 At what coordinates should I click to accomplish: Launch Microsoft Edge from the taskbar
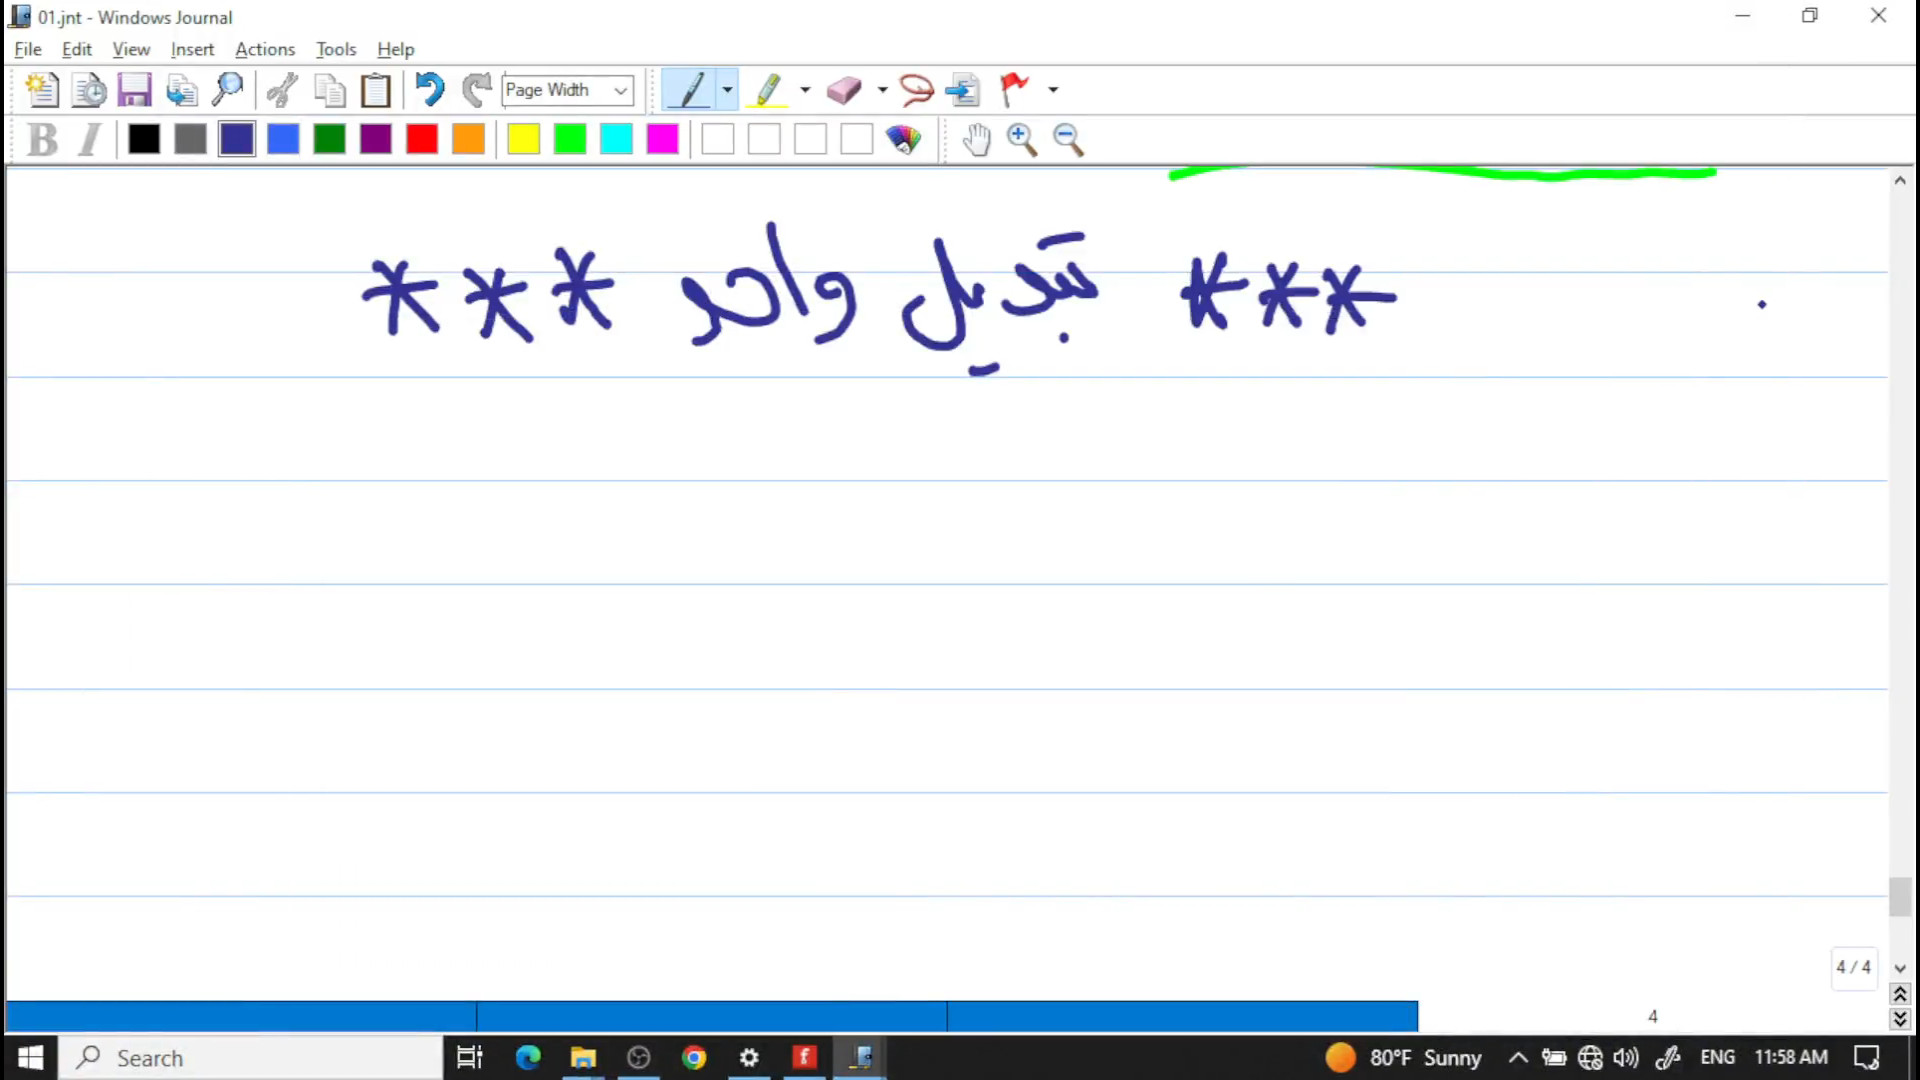(x=528, y=1058)
